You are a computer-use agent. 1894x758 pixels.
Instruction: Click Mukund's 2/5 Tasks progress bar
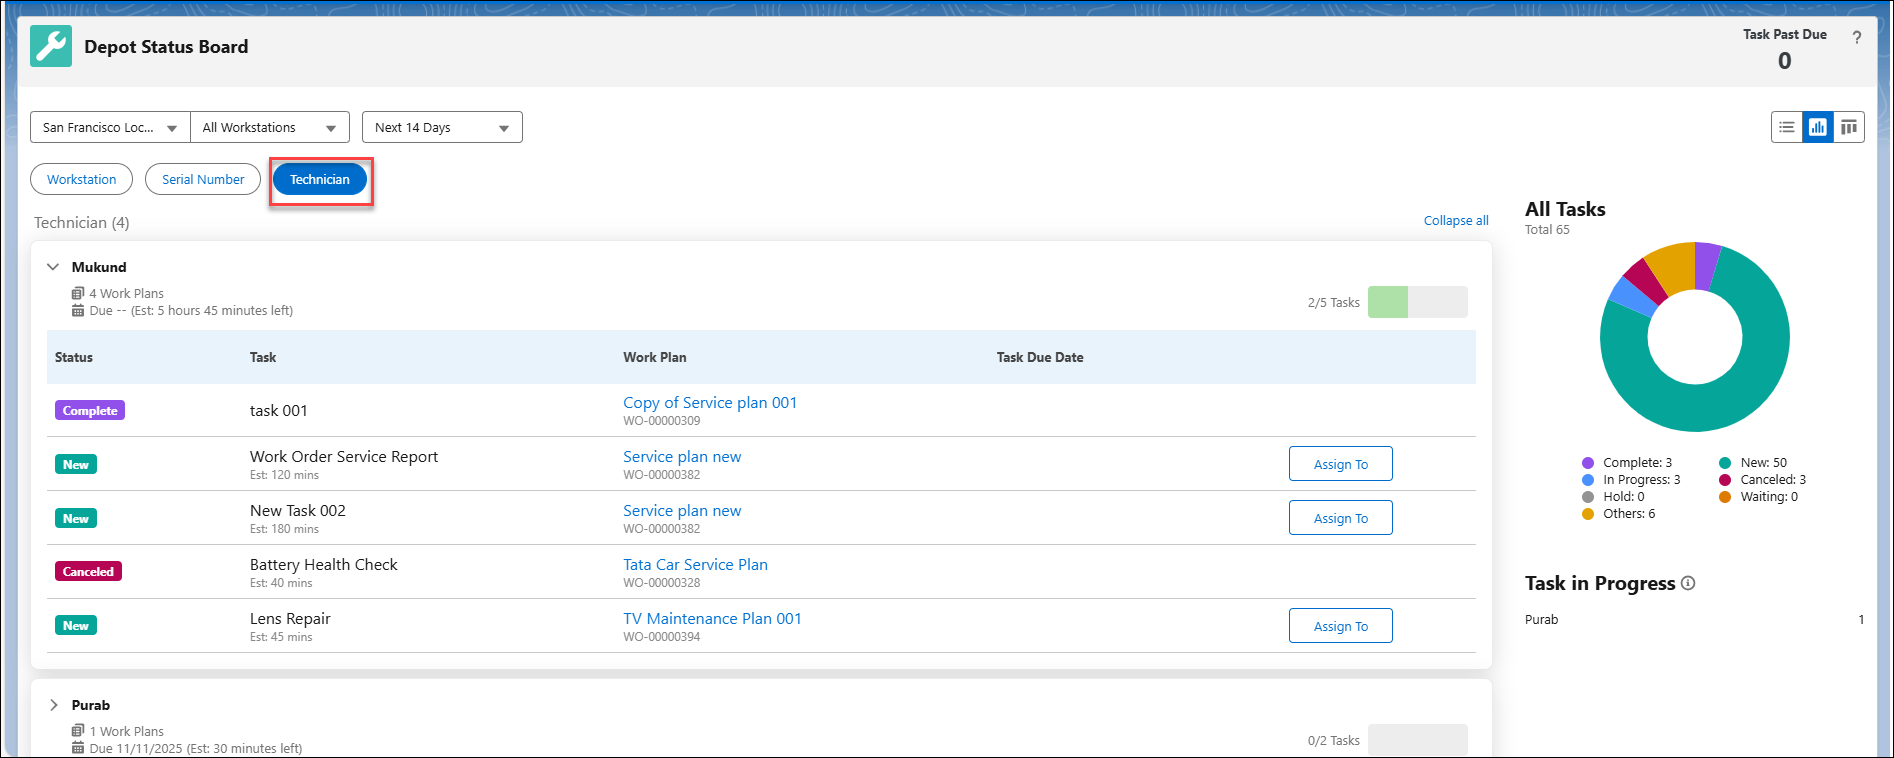click(1418, 302)
